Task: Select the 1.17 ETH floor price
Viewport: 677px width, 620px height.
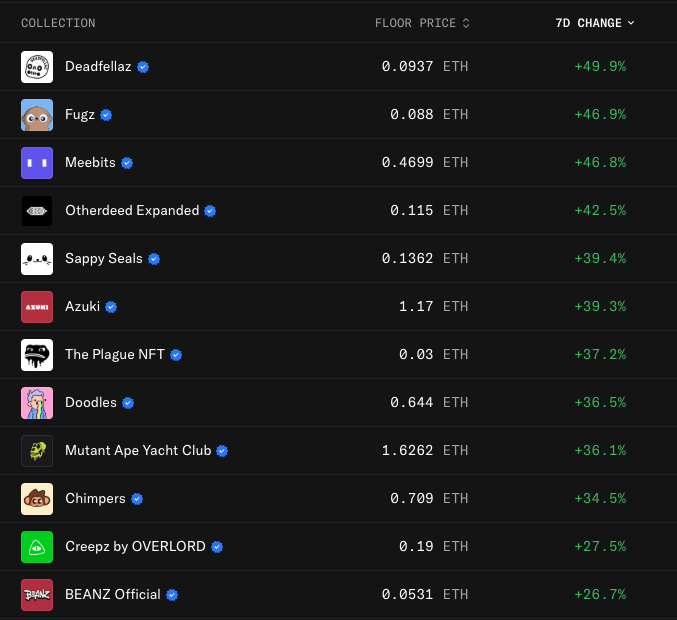Action: click(x=433, y=307)
